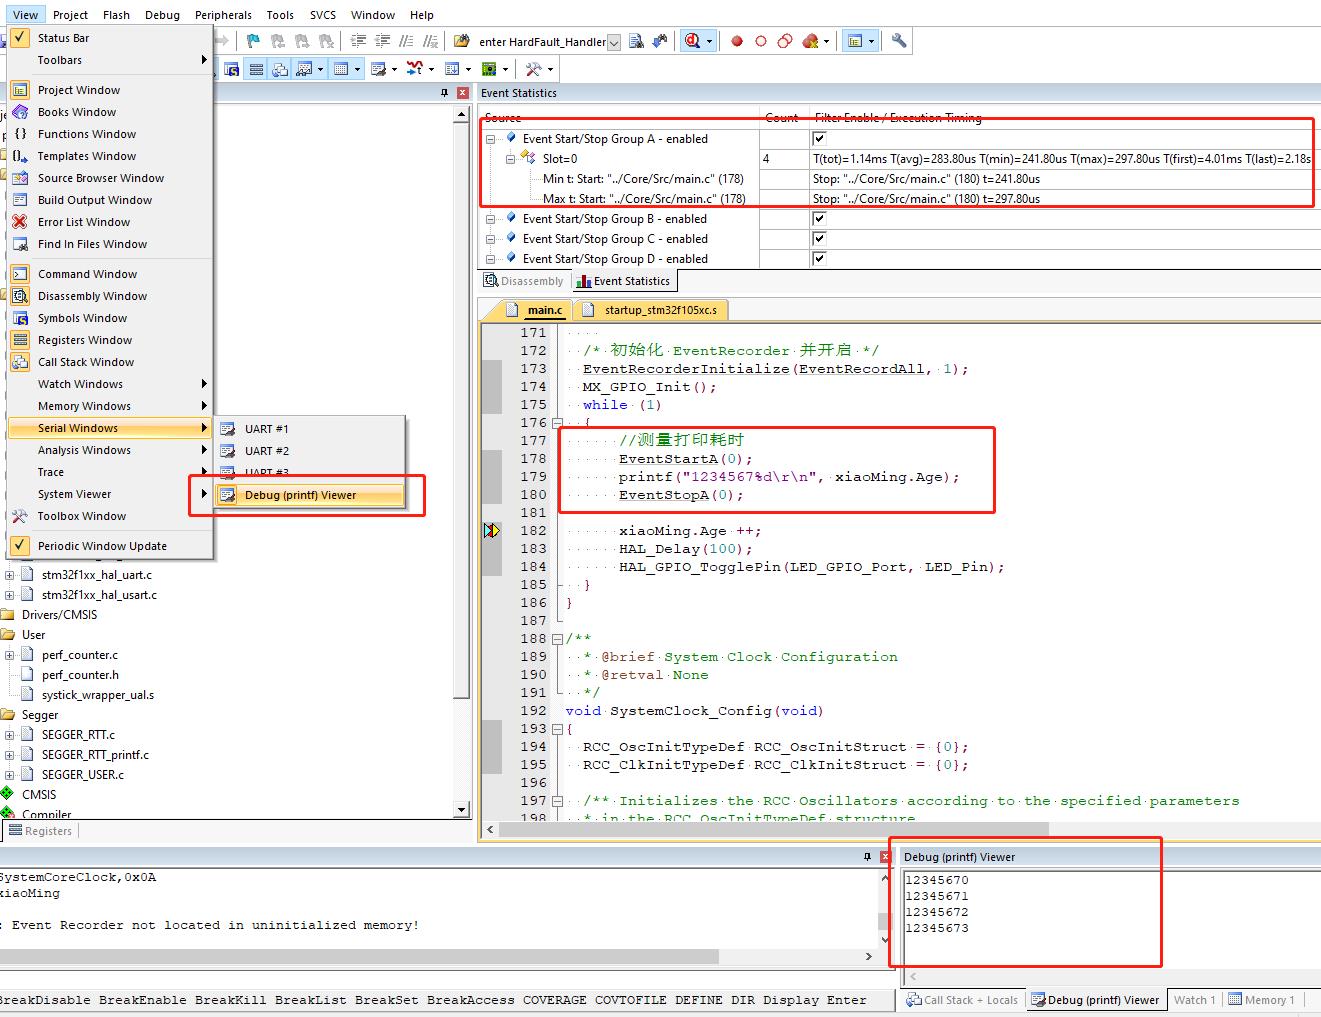The width and height of the screenshot is (1321, 1017).
Task: Close the project pane
Action: [462, 93]
